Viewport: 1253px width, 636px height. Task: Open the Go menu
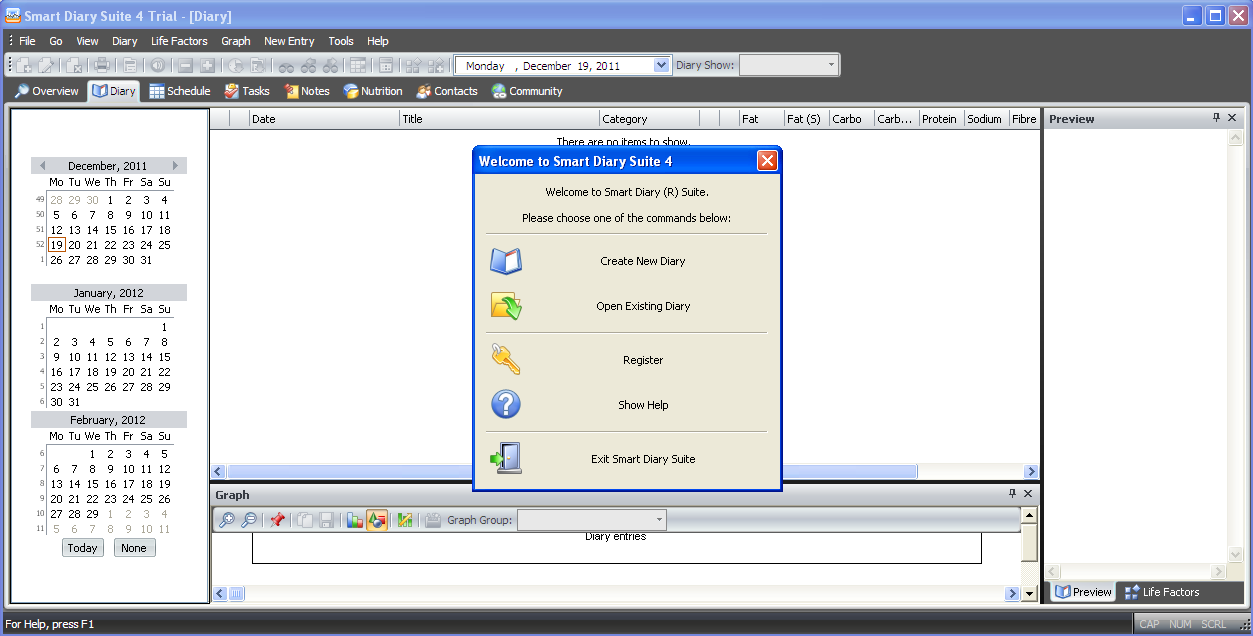(x=56, y=41)
